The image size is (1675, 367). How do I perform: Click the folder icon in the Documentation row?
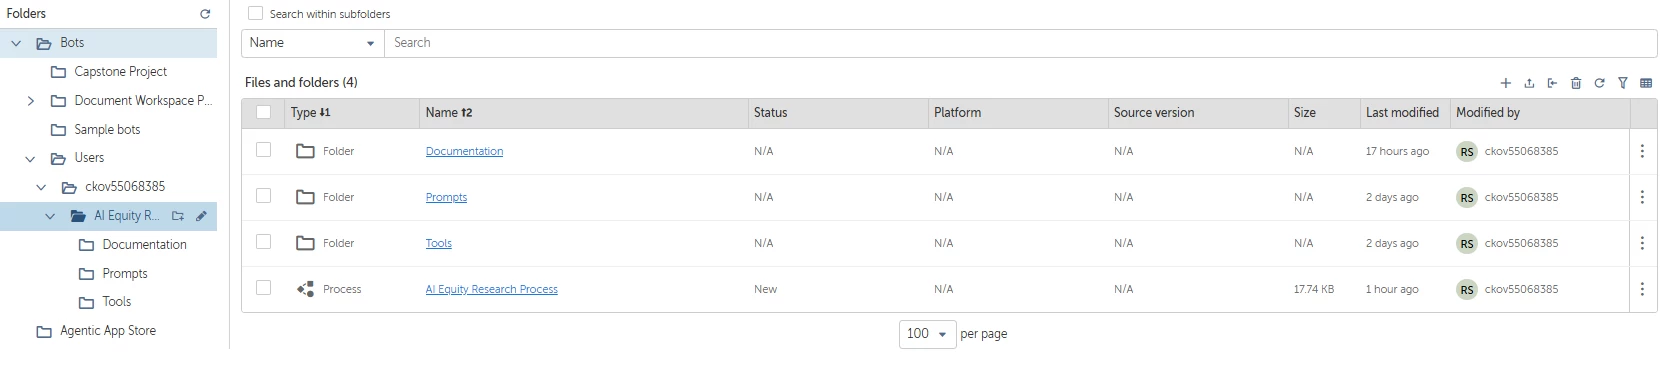305,151
